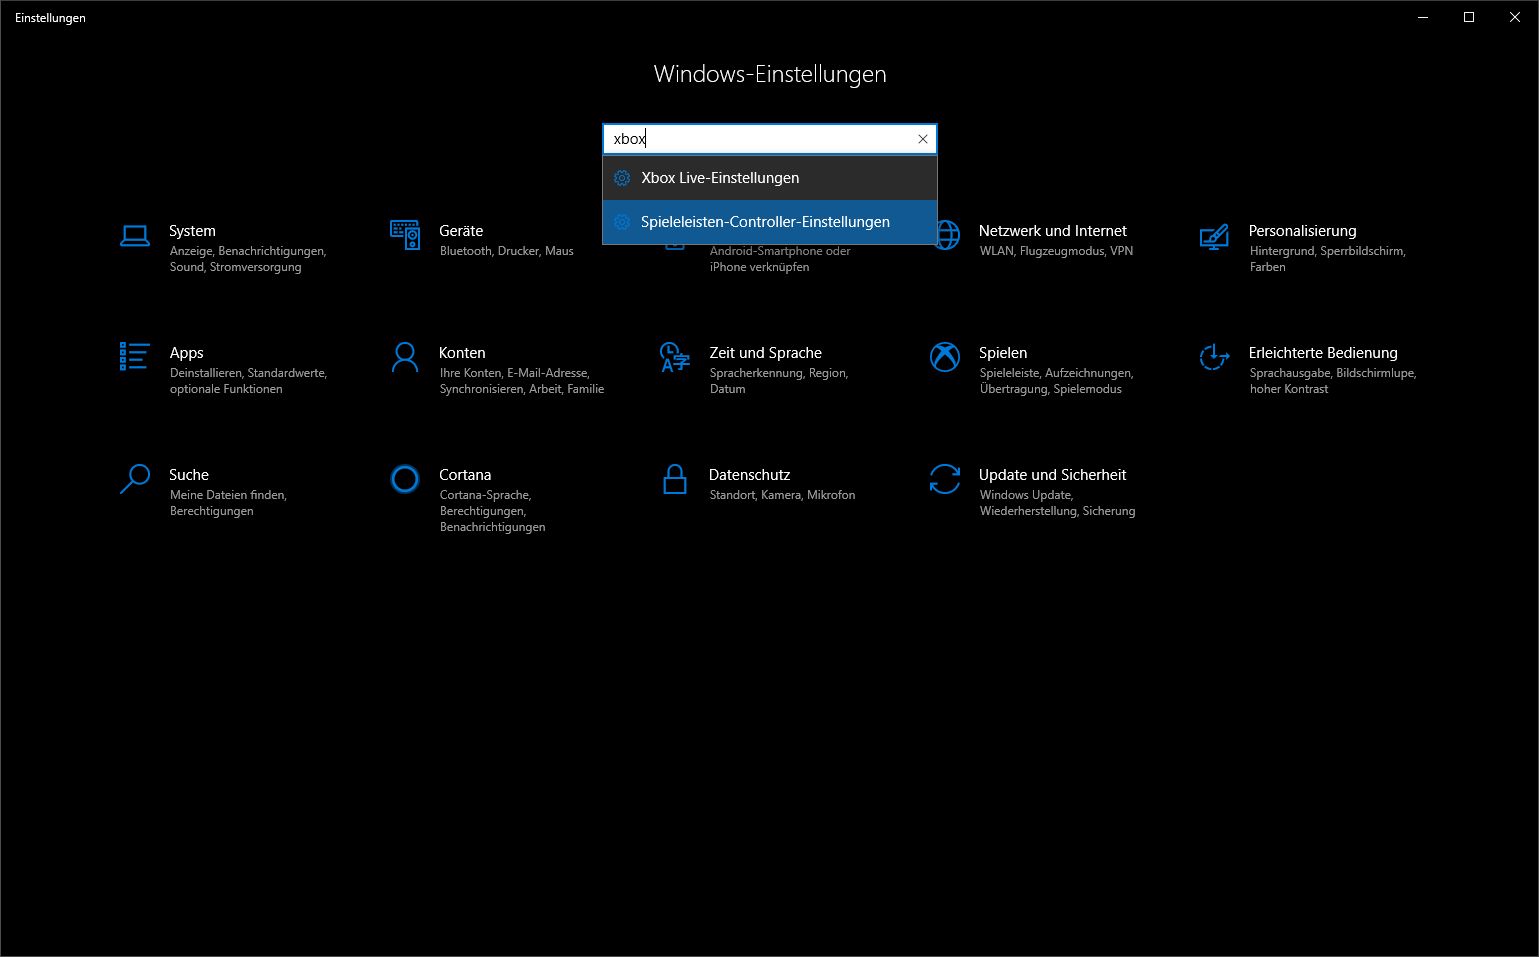Open the Datenschutz category title

pyautogui.click(x=749, y=475)
